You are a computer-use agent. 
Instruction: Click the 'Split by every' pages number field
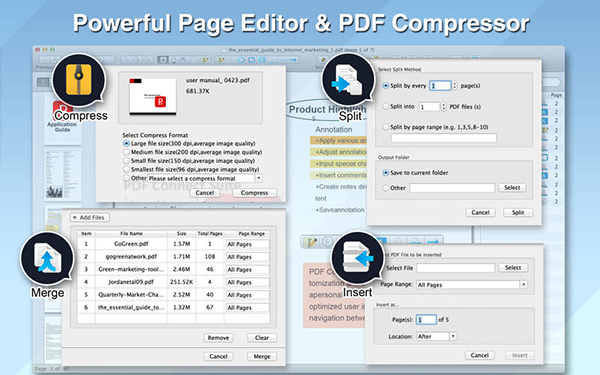pos(440,86)
